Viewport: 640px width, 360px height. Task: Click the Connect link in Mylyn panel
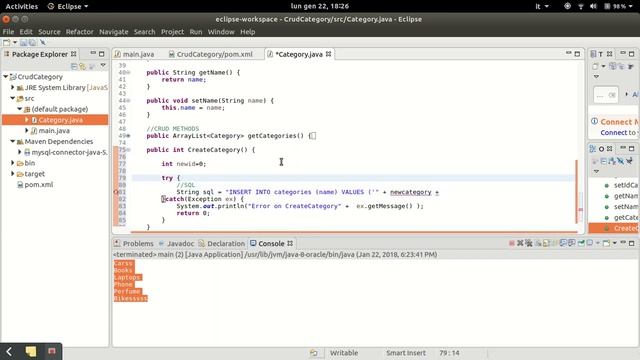click(x=613, y=133)
